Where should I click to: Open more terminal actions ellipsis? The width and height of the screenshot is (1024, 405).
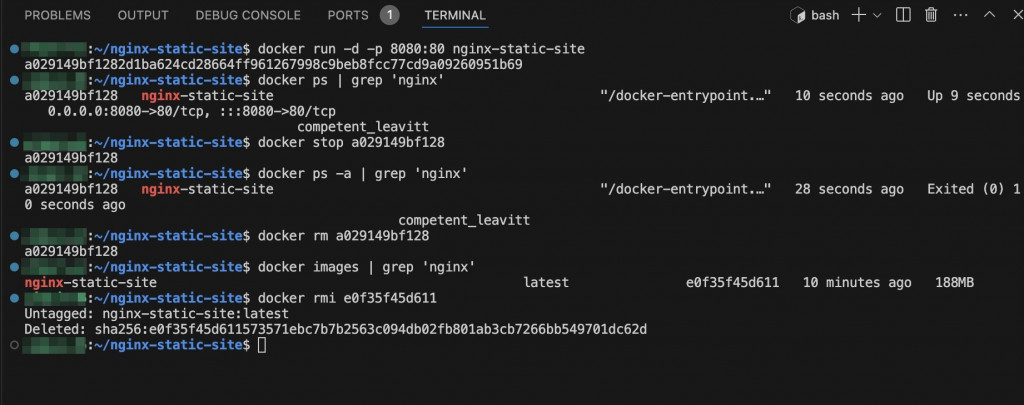click(x=960, y=15)
